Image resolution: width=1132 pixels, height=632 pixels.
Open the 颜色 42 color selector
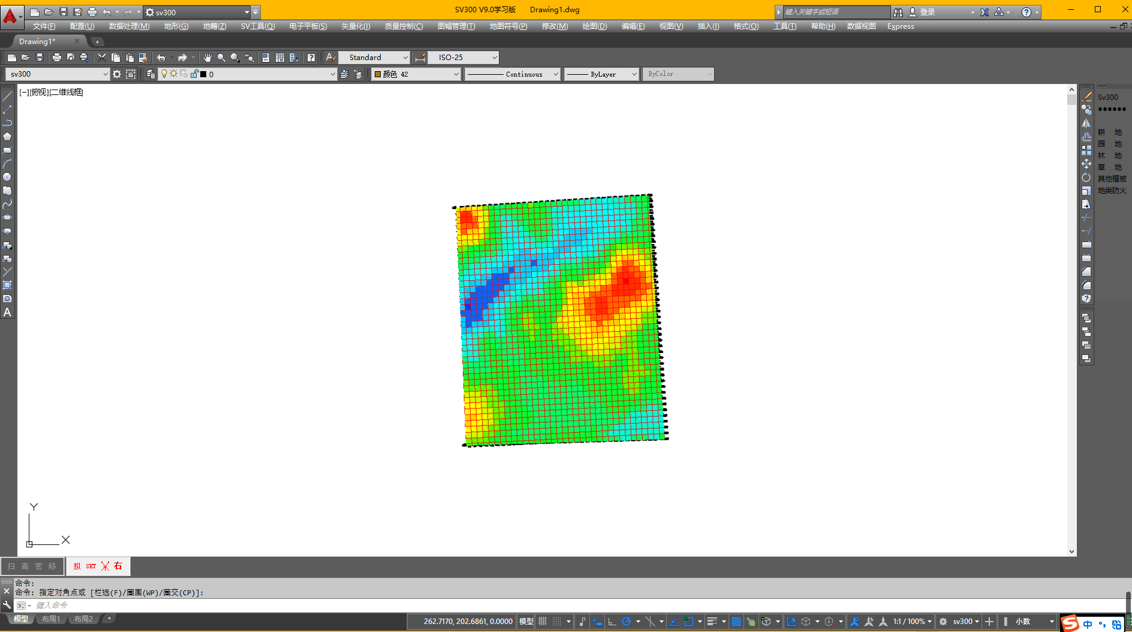pyautogui.click(x=416, y=74)
